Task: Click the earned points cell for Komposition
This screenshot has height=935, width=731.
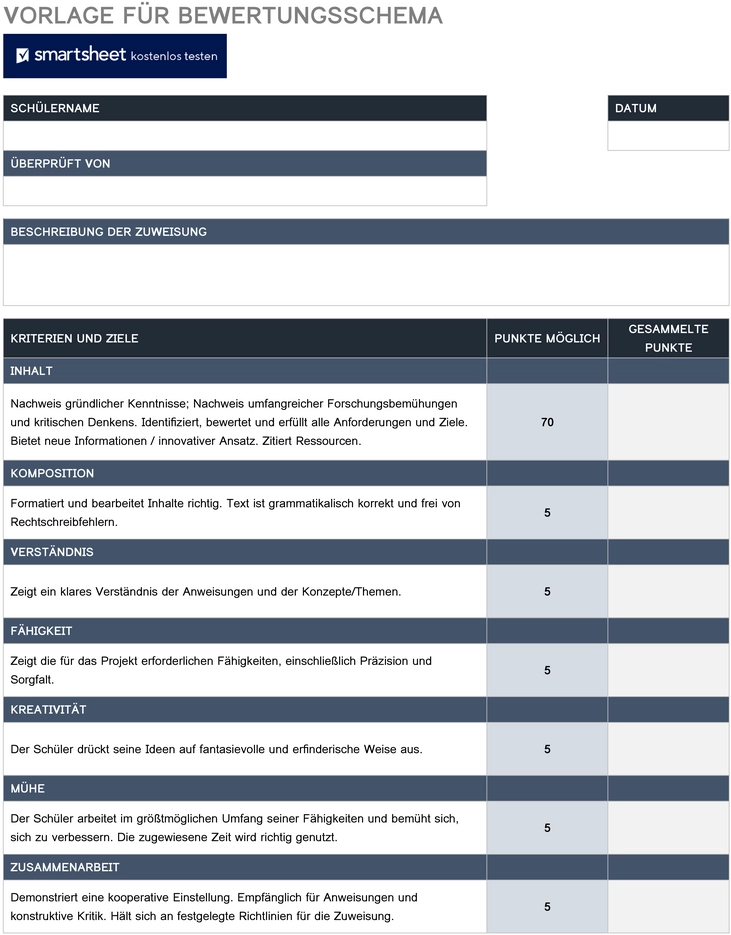Action: click(x=668, y=513)
